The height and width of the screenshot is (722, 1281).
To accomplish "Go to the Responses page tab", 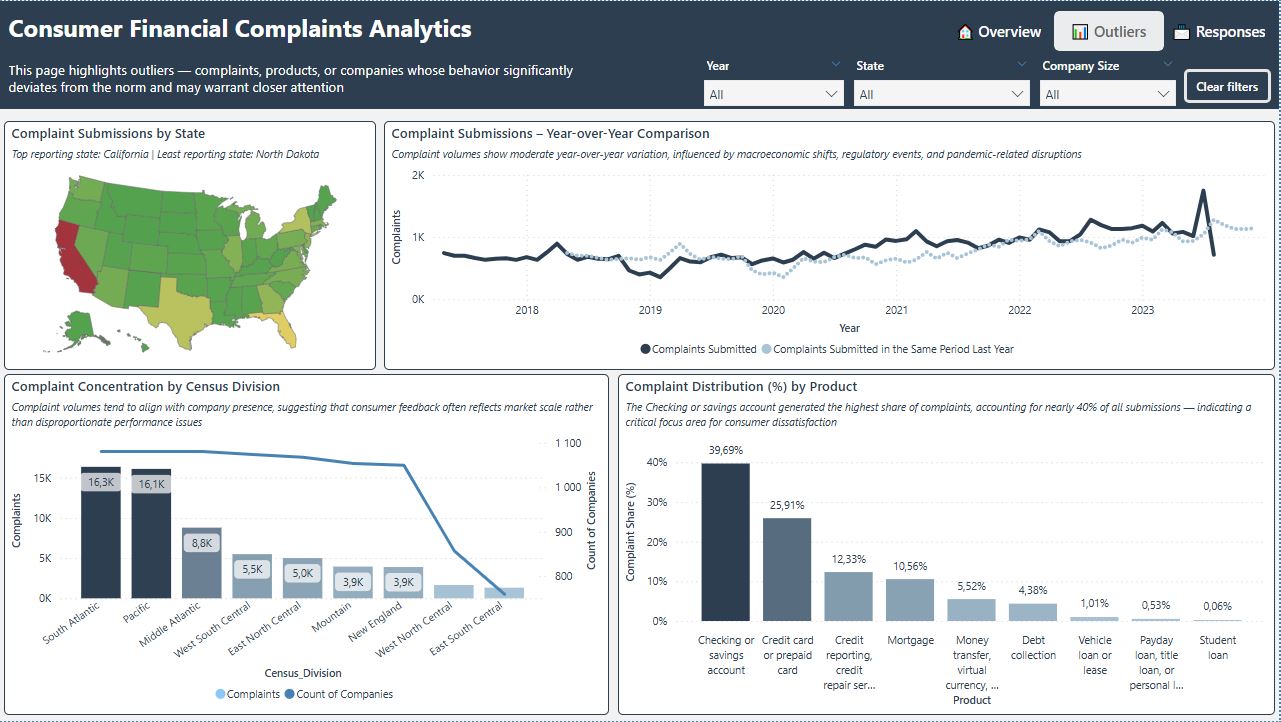I will (x=1220, y=32).
